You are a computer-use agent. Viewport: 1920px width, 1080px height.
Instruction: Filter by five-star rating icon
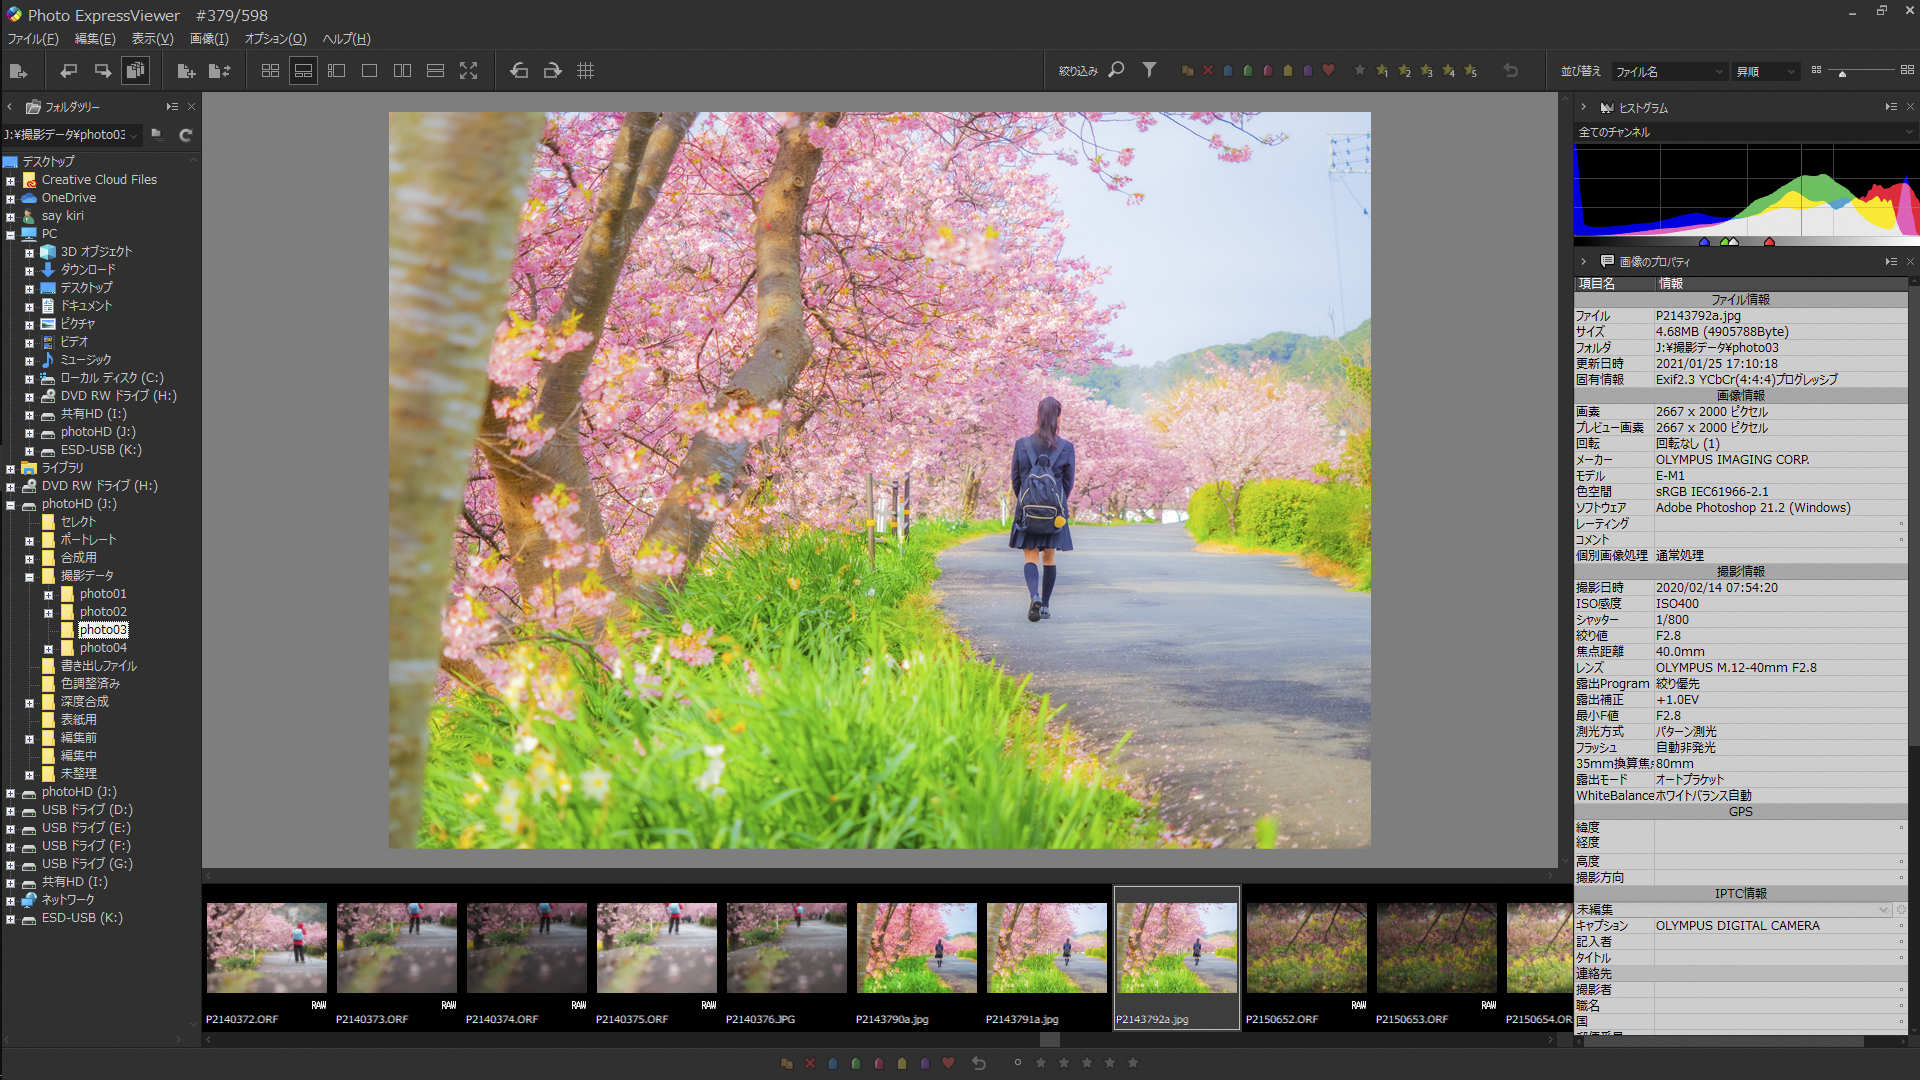pyautogui.click(x=1470, y=71)
